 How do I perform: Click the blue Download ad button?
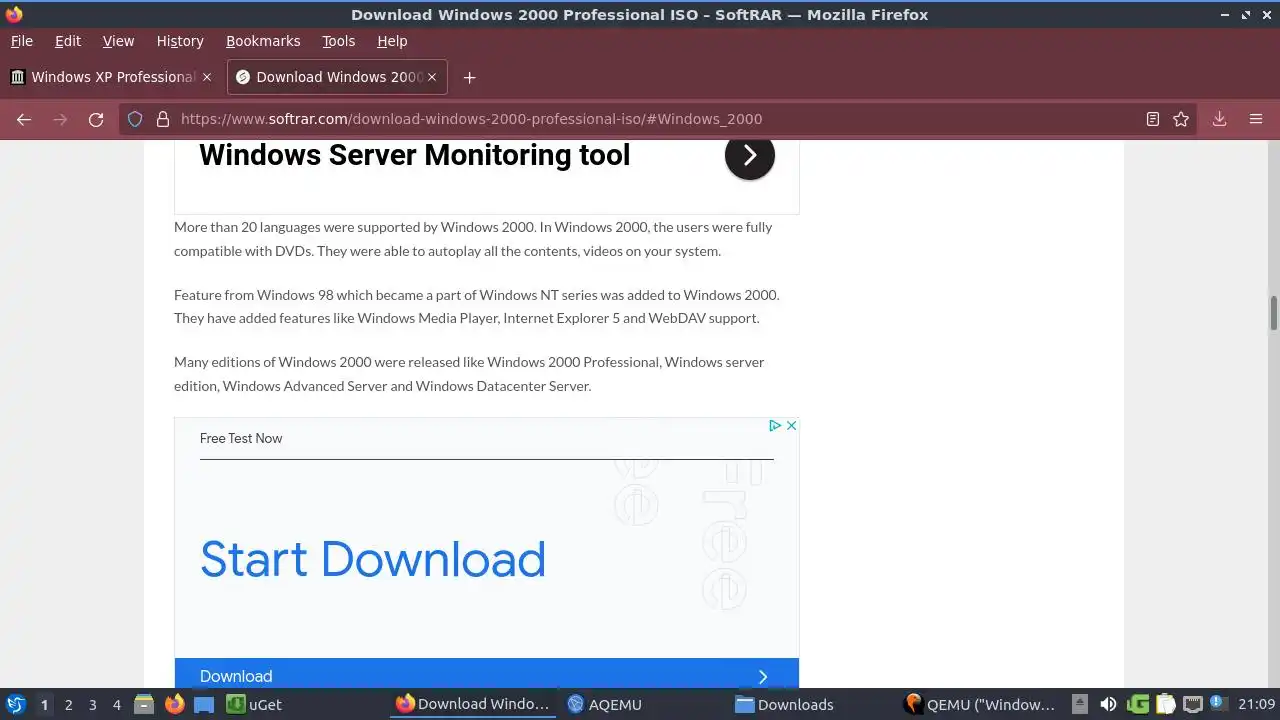pos(487,673)
